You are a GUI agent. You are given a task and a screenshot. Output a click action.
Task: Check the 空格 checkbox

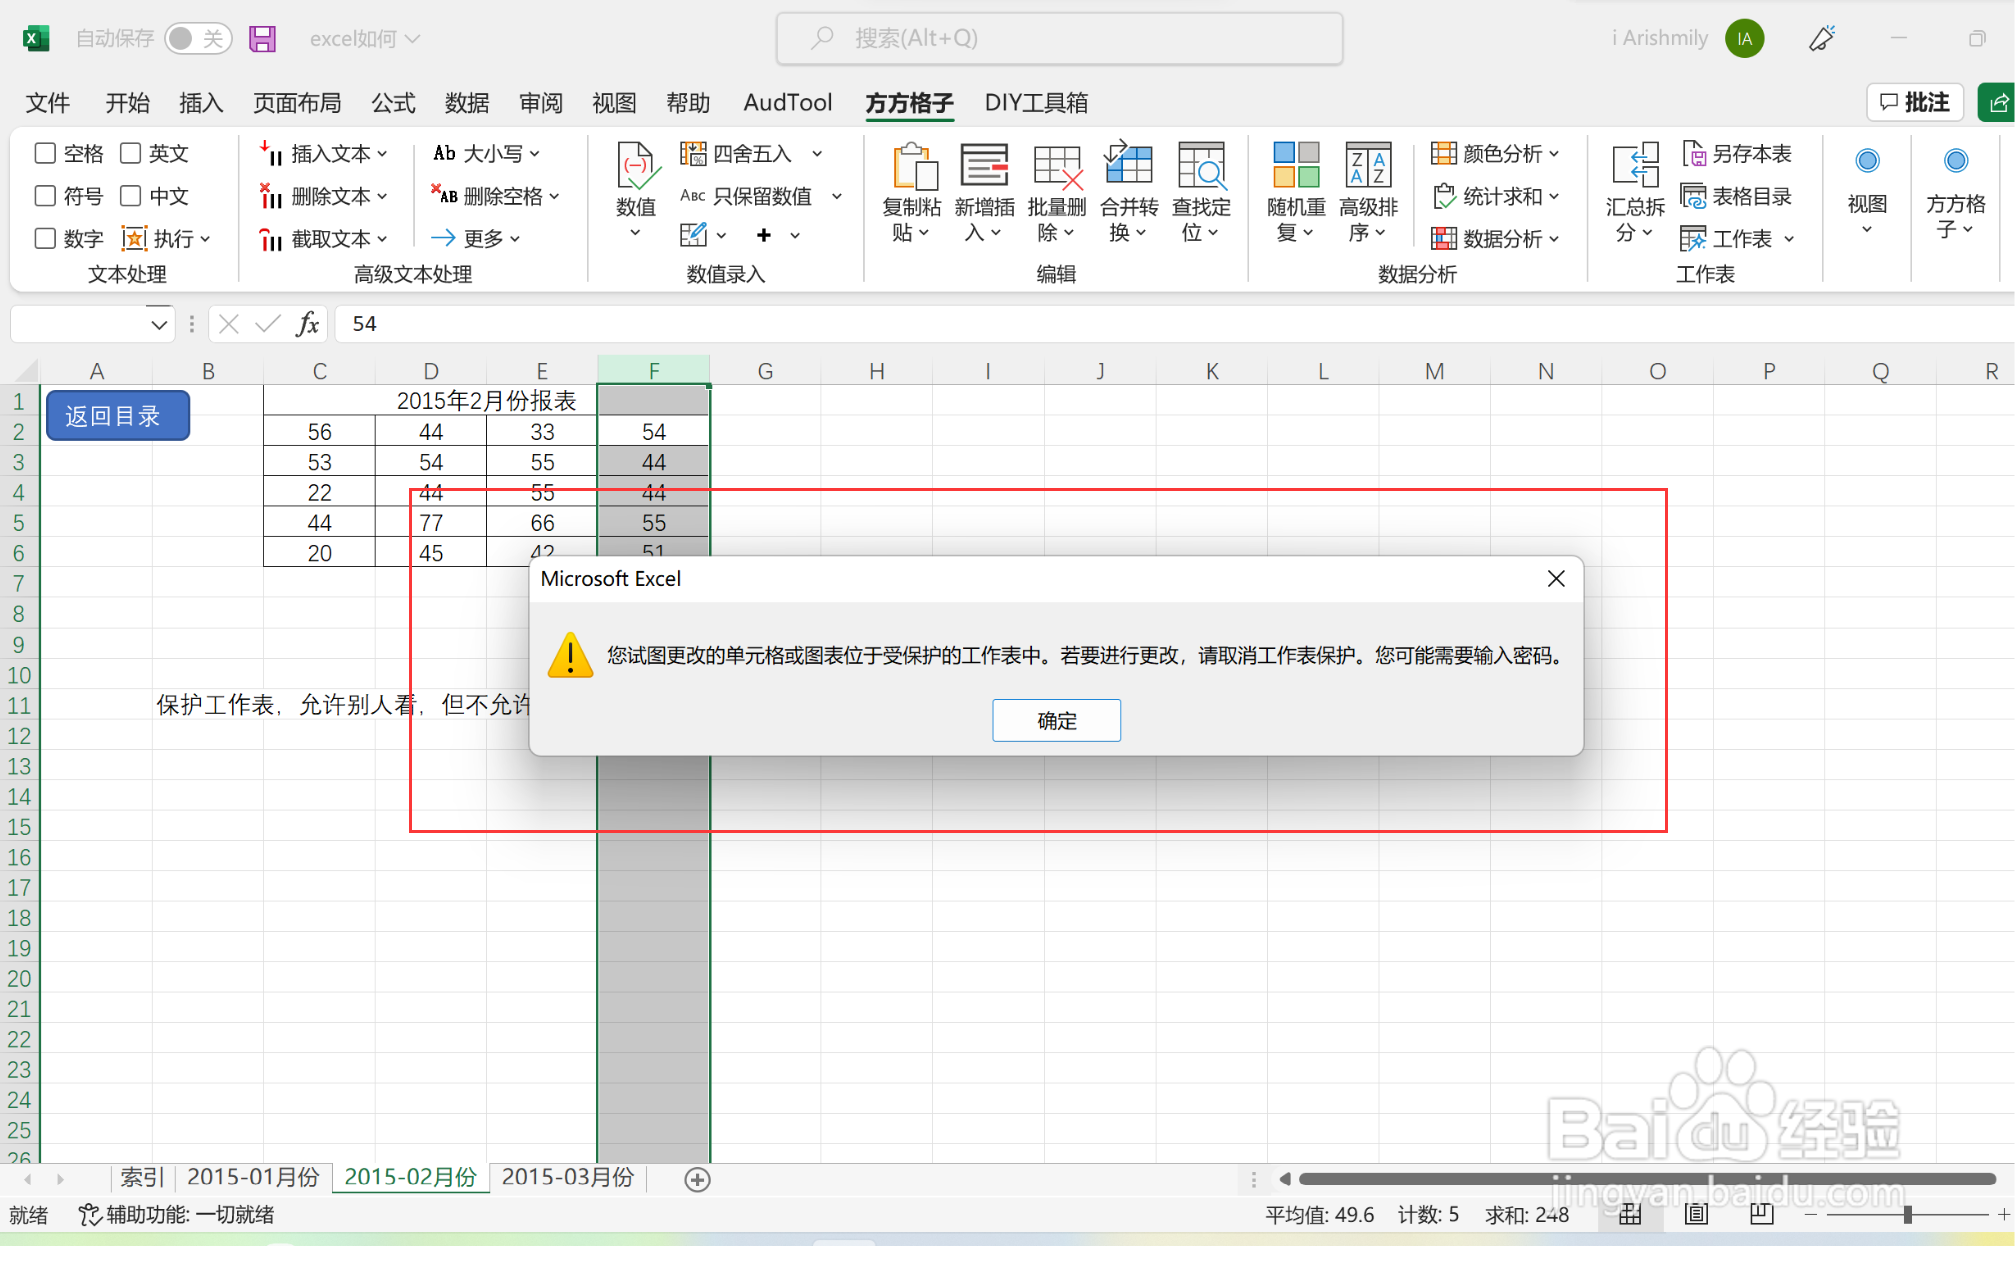coord(45,153)
